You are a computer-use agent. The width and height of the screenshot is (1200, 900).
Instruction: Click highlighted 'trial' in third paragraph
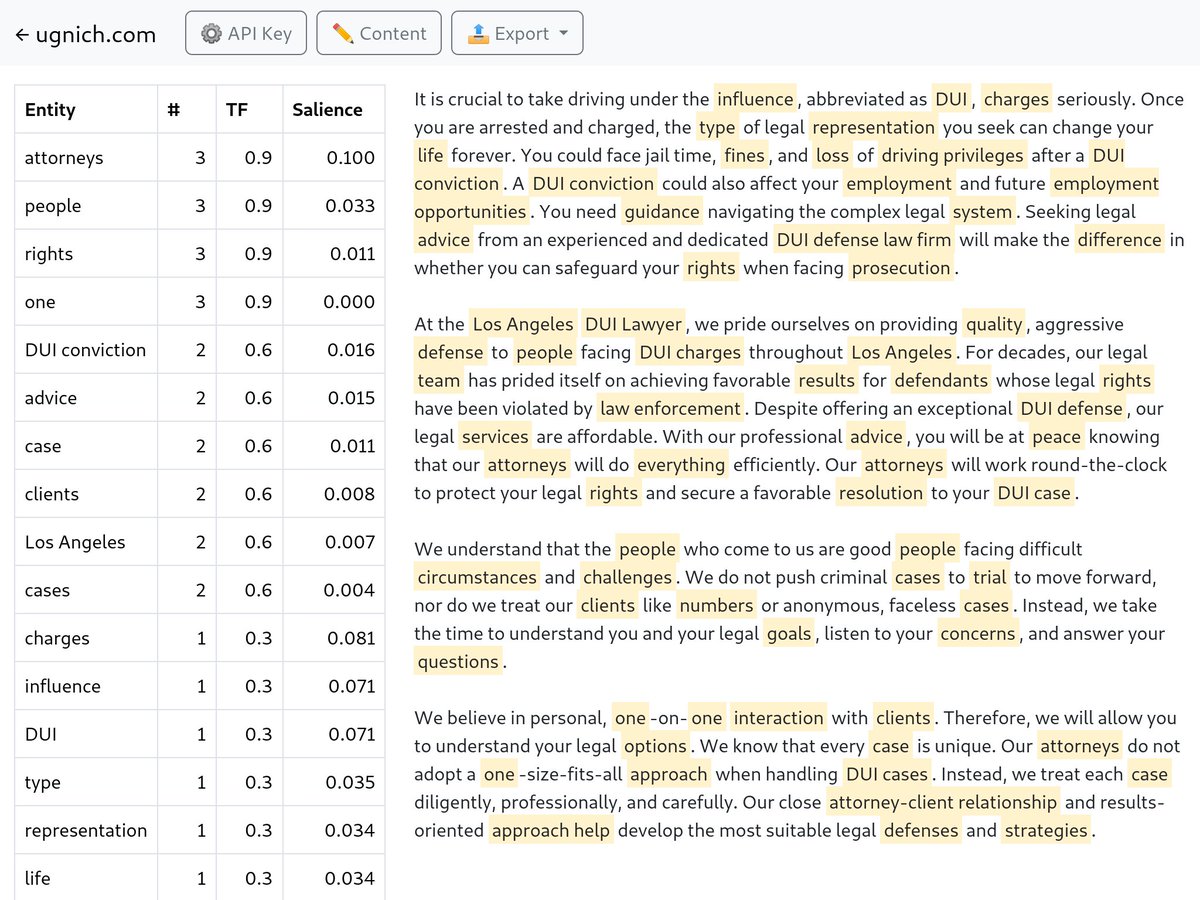point(989,578)
